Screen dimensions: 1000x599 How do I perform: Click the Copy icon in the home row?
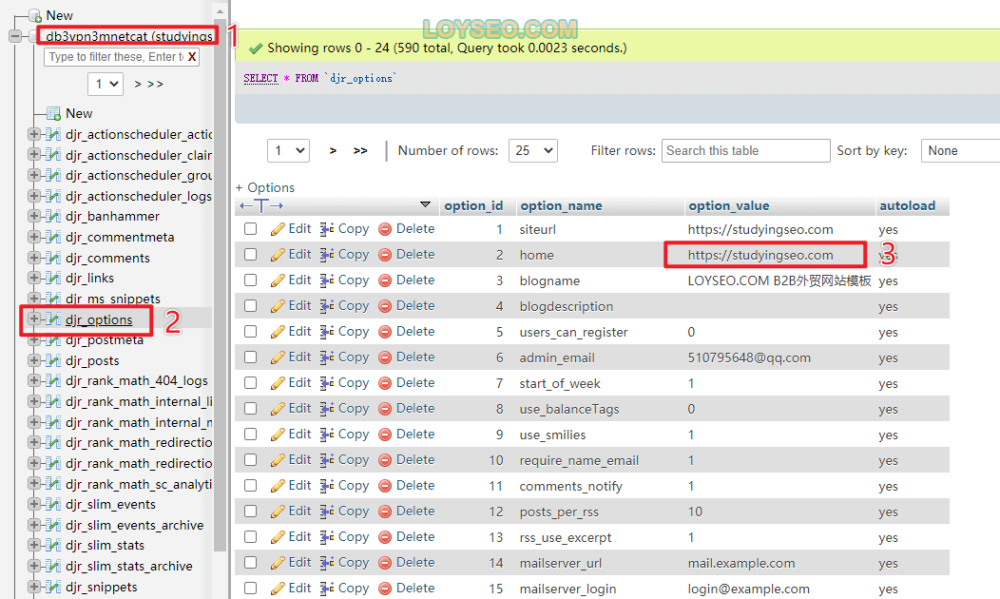point(327,255)
